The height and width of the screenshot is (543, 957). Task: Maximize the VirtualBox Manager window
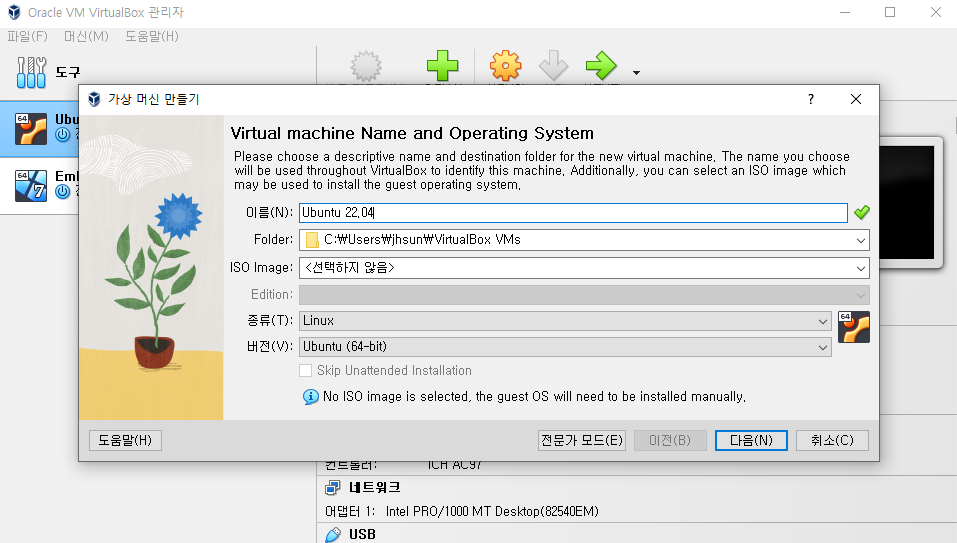click(890, 12)
